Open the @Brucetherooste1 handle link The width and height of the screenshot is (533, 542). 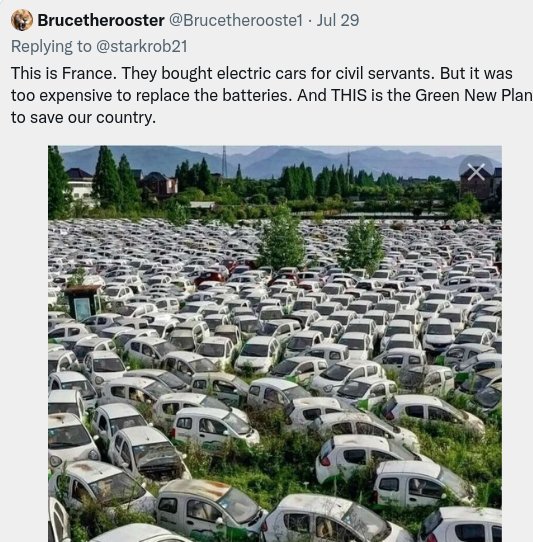(x=236, y=20)
